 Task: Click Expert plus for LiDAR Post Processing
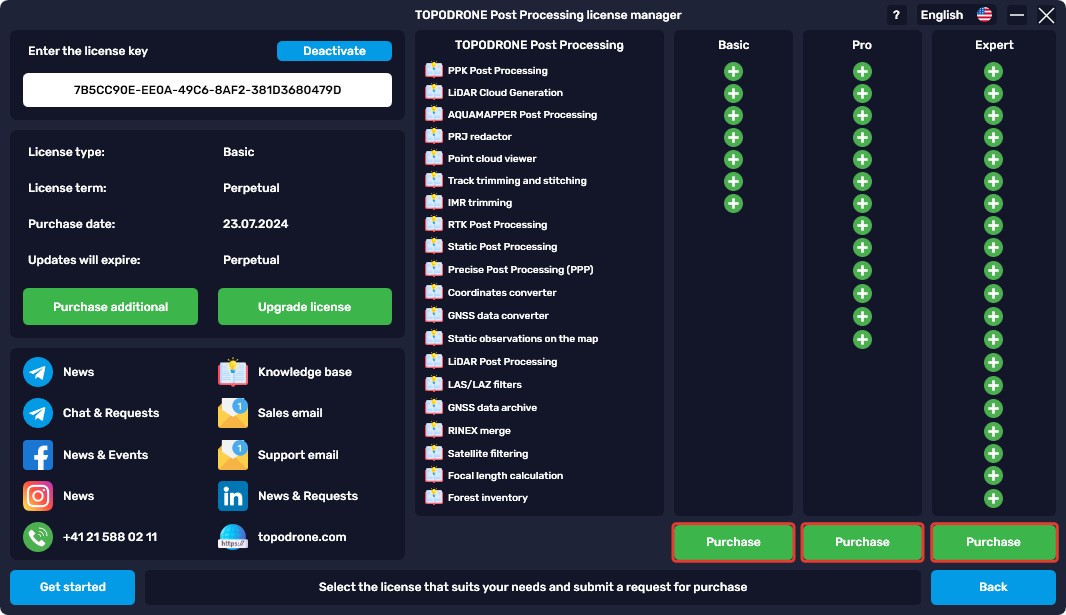(x=993, y=362)
